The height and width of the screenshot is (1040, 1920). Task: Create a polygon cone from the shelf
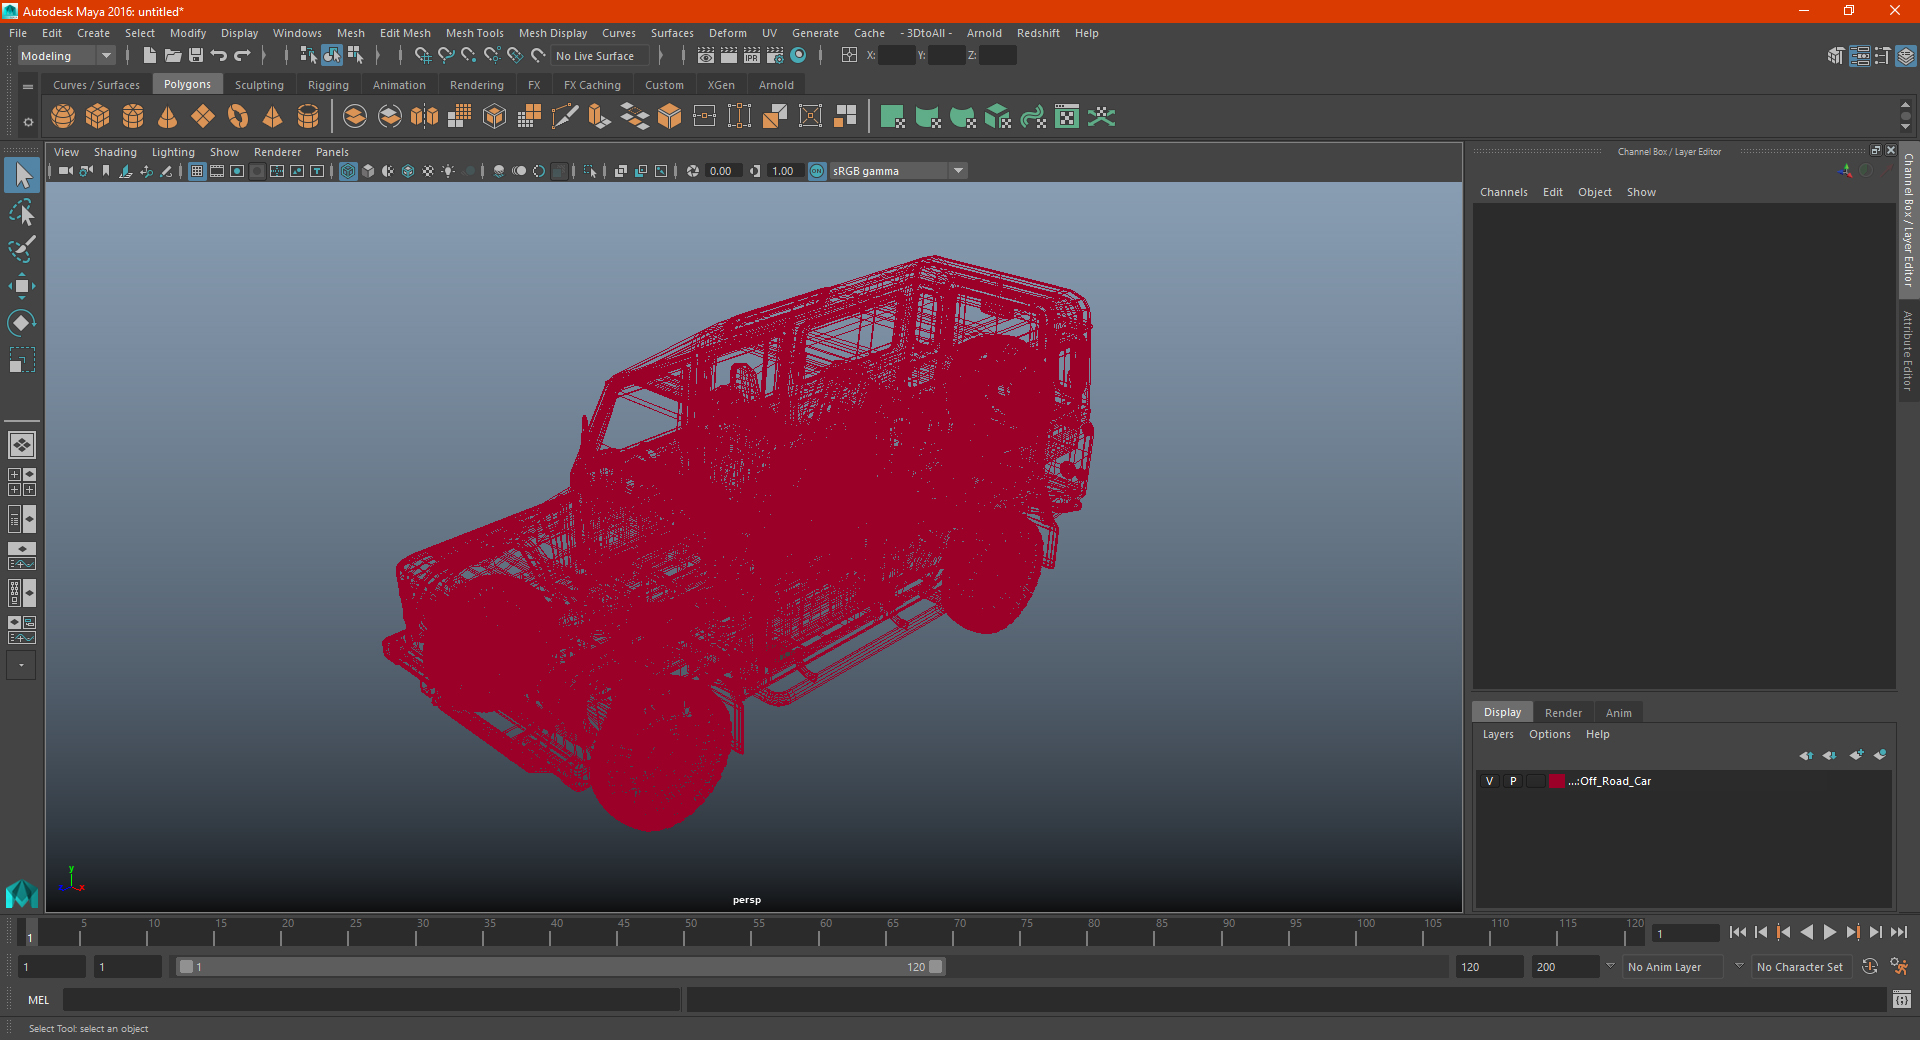click(x=168, y=117)
